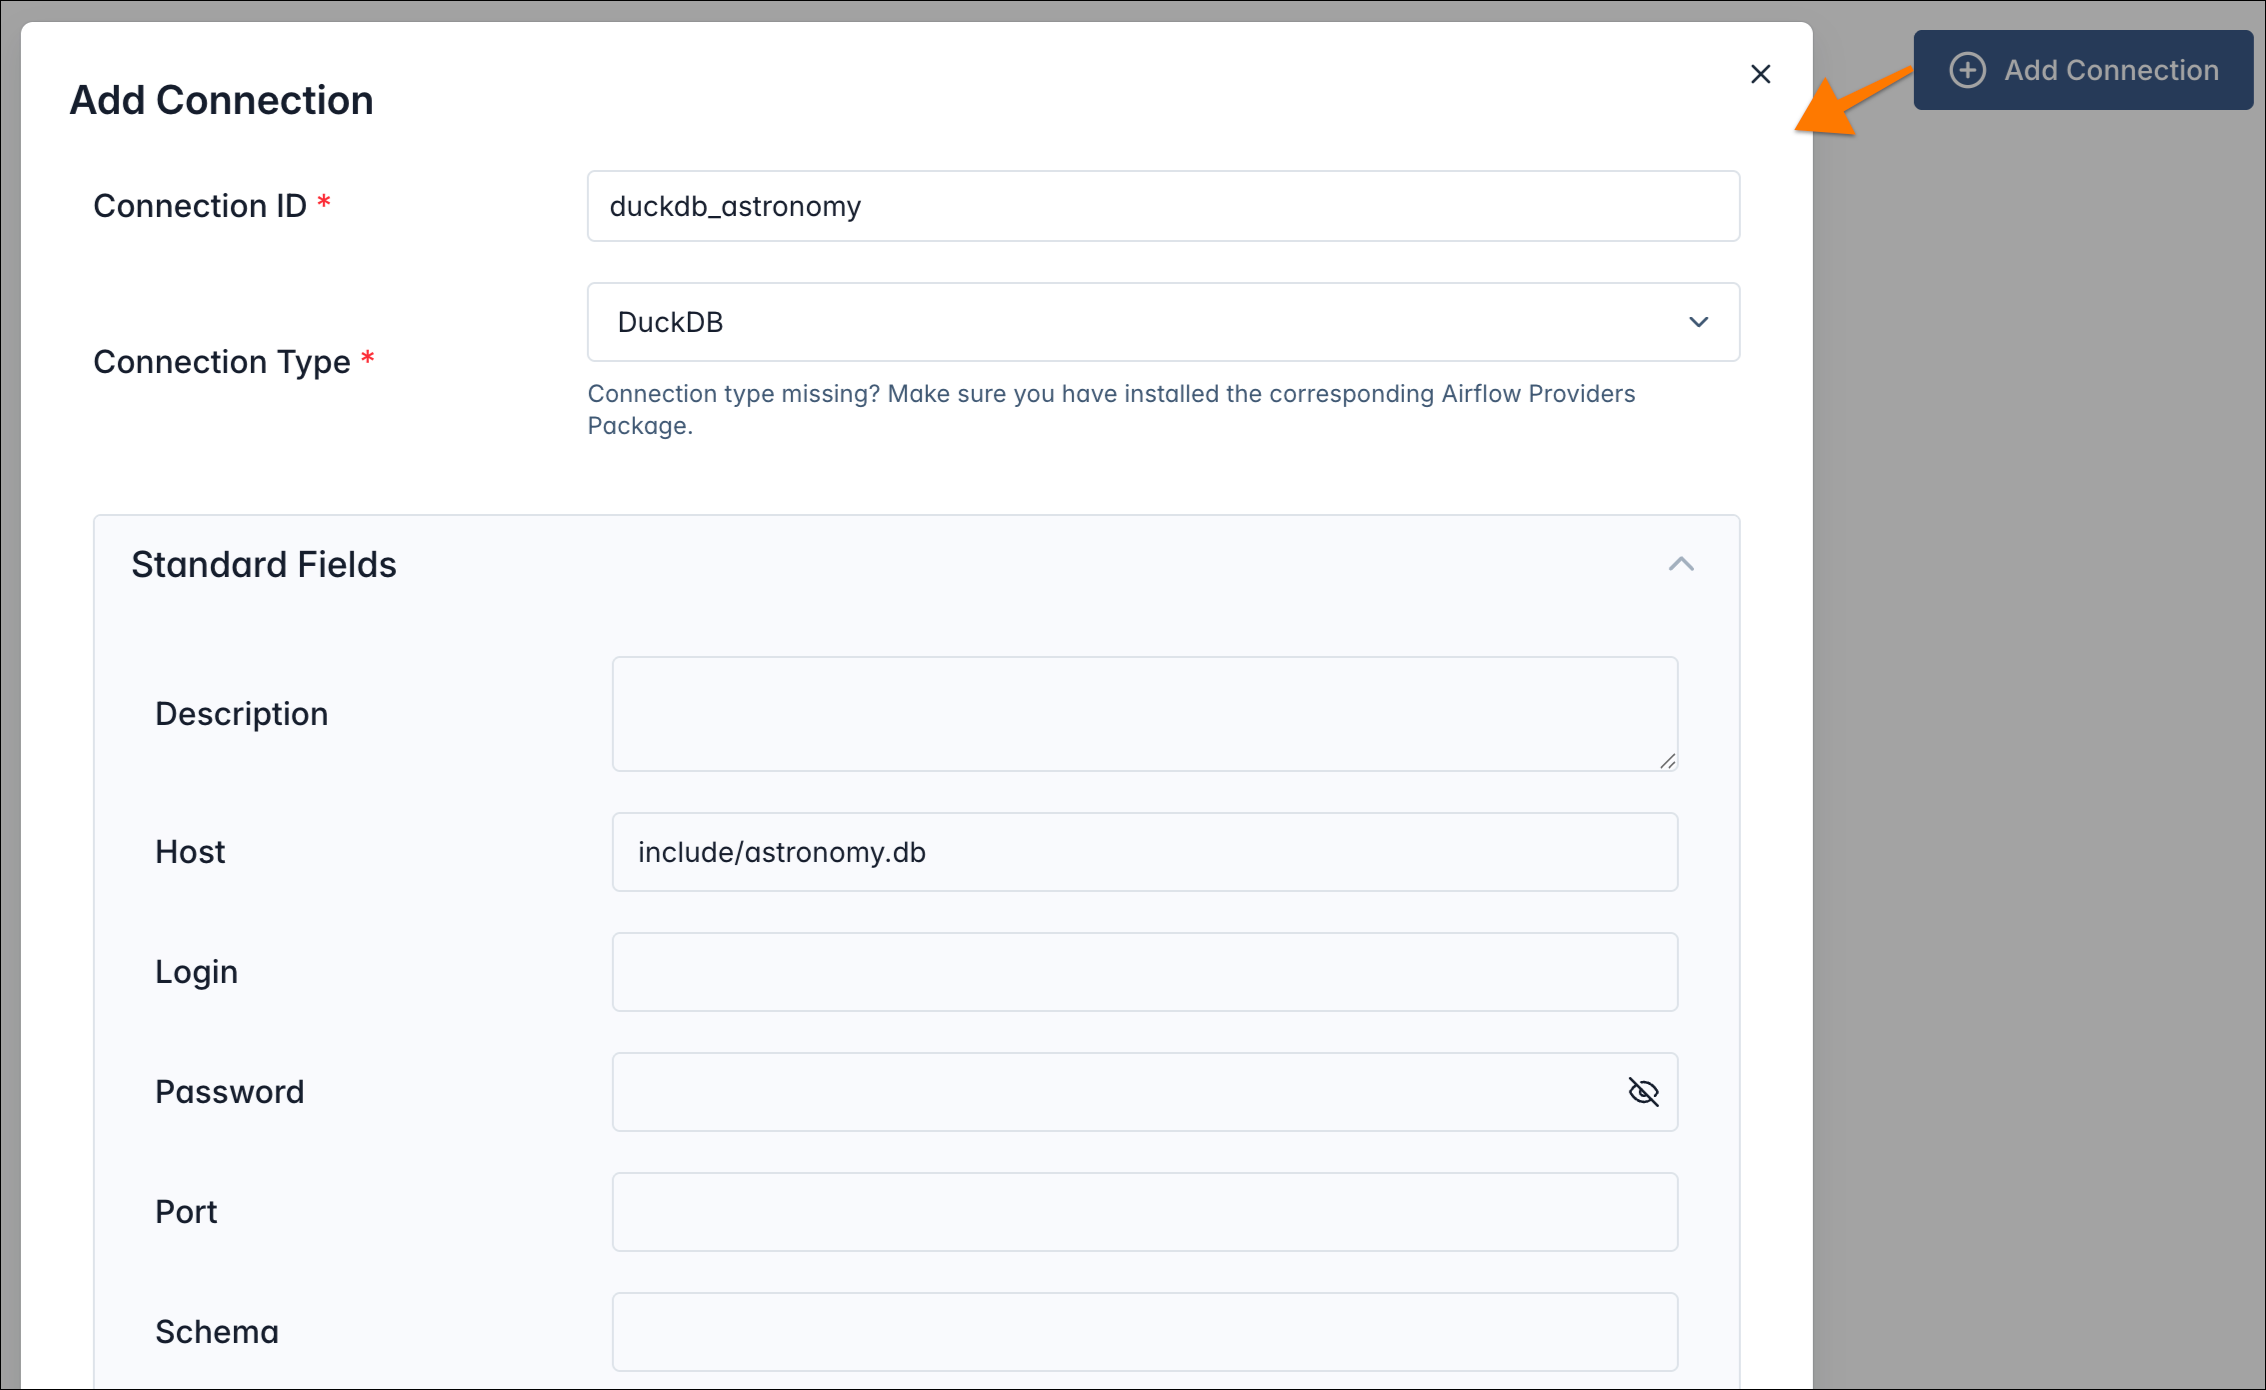Click the resize grip on Description box
The image size is (2266, 1390).
pyautogui.click(x=1668, y=762)
